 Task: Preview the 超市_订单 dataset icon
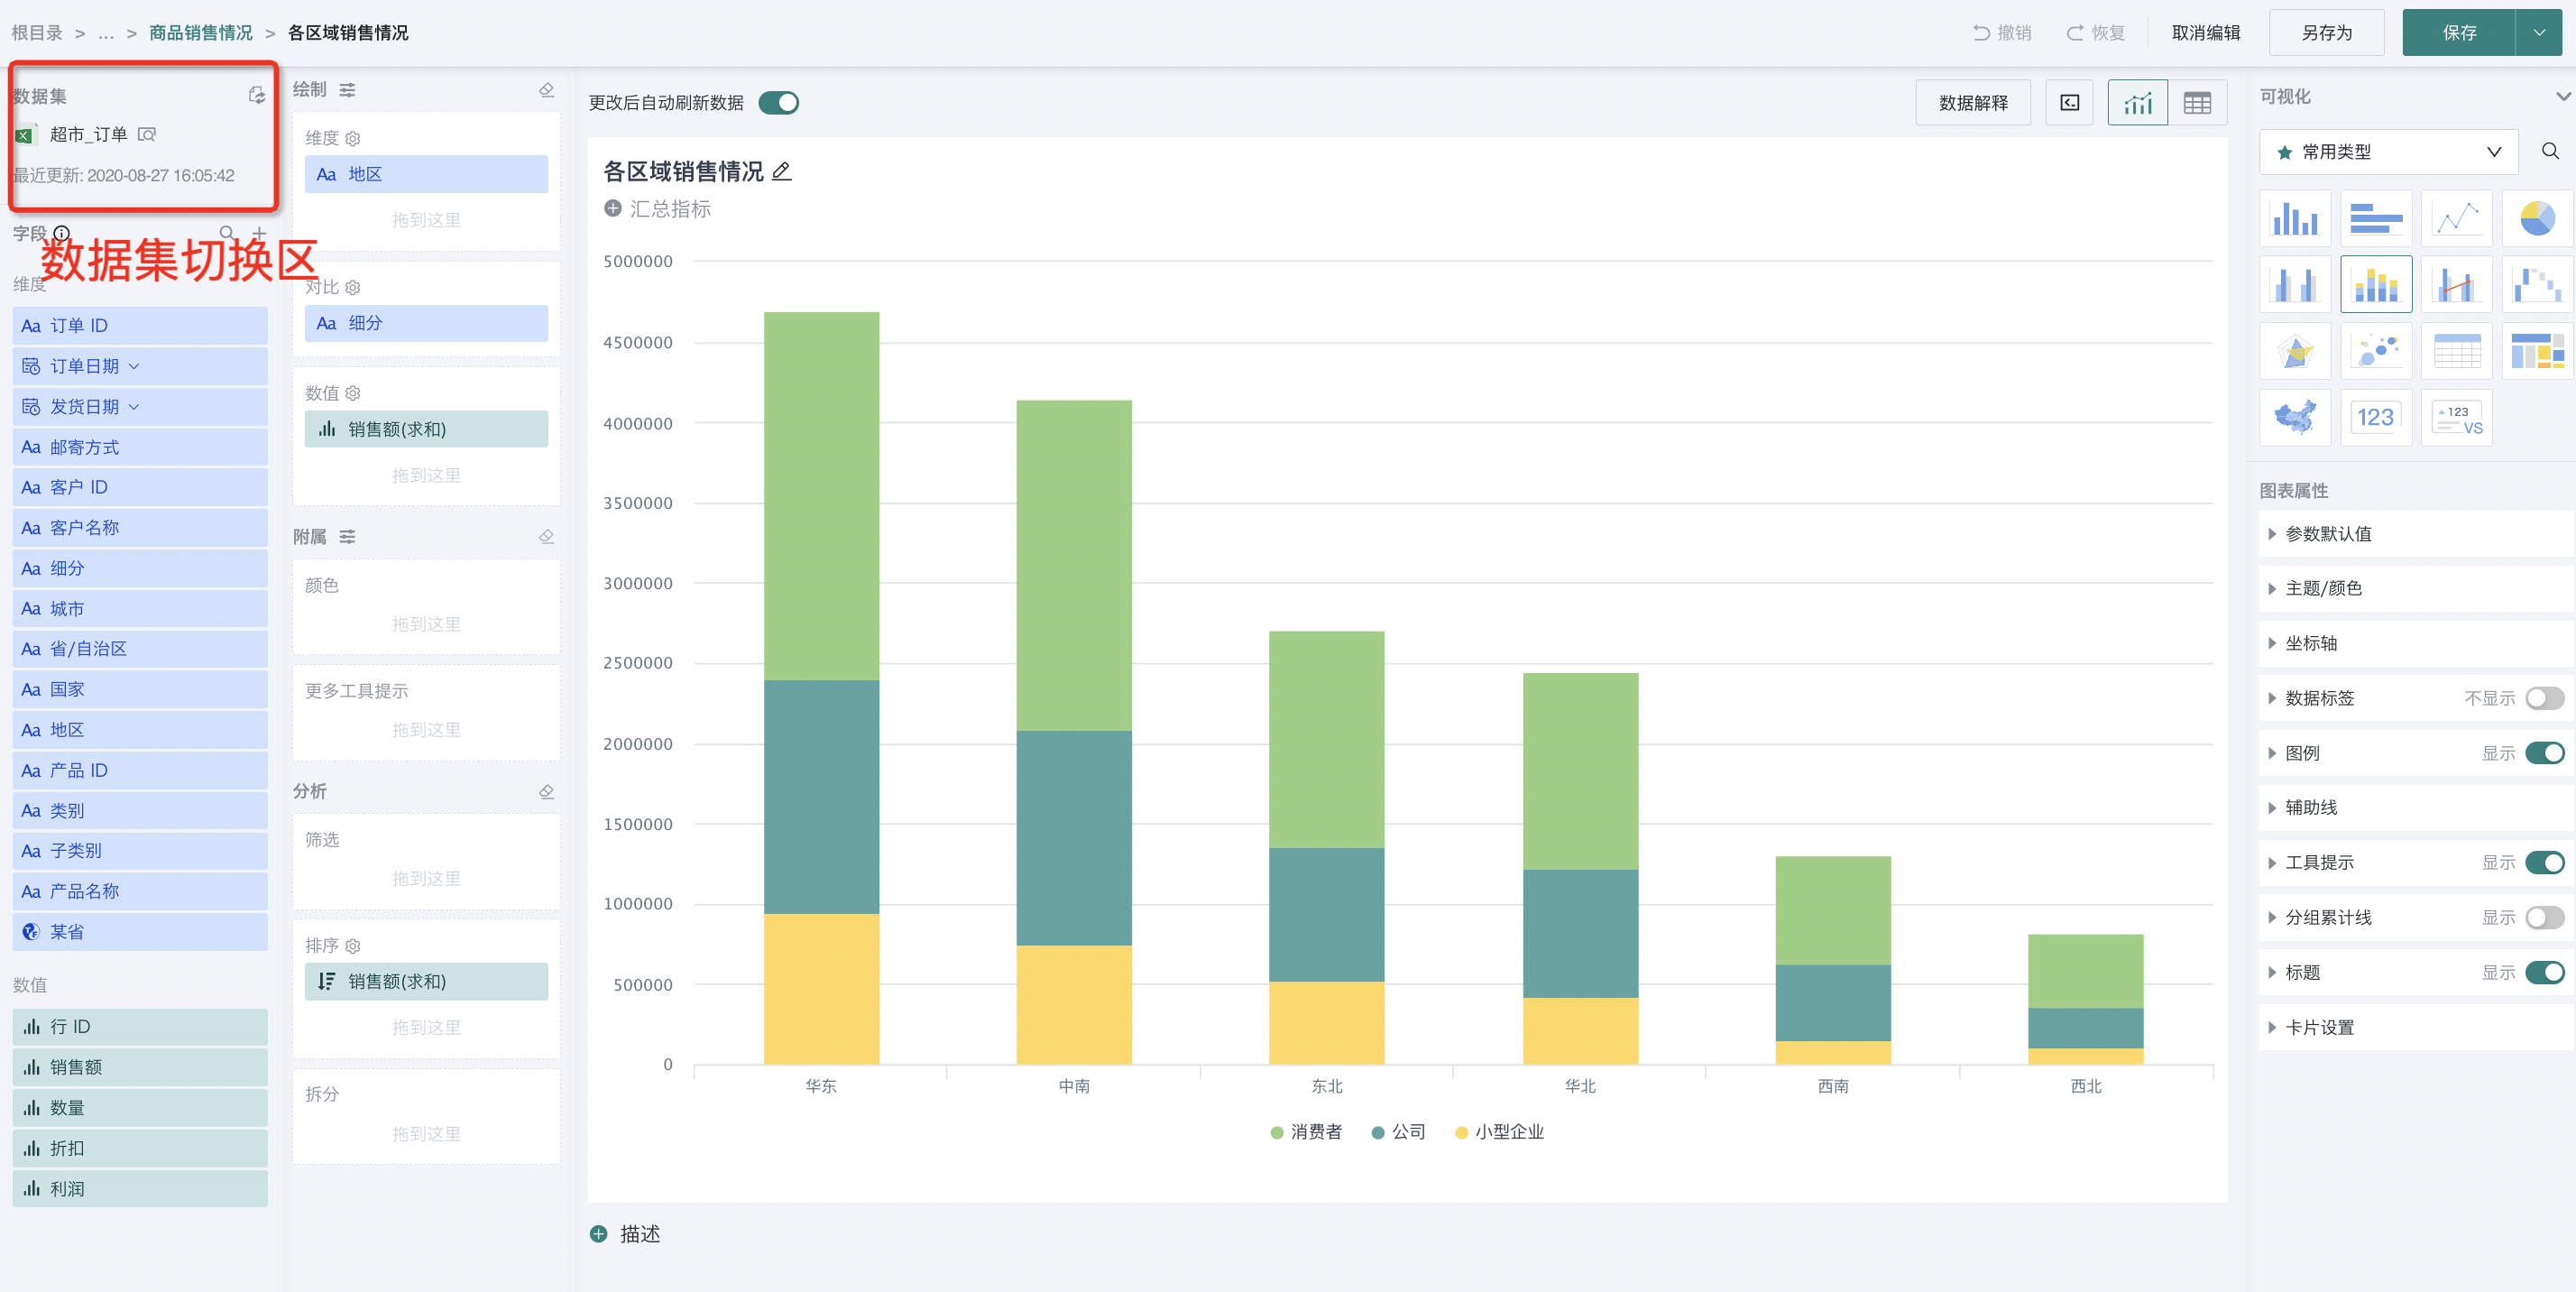(x=147, y=134)
